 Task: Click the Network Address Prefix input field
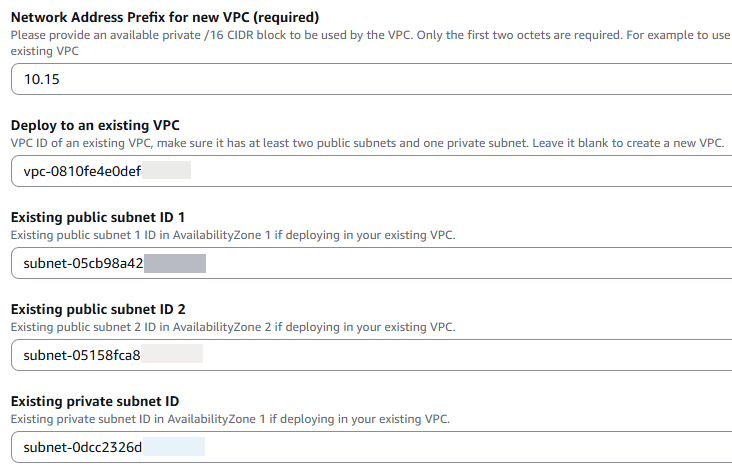click(400, 79)
